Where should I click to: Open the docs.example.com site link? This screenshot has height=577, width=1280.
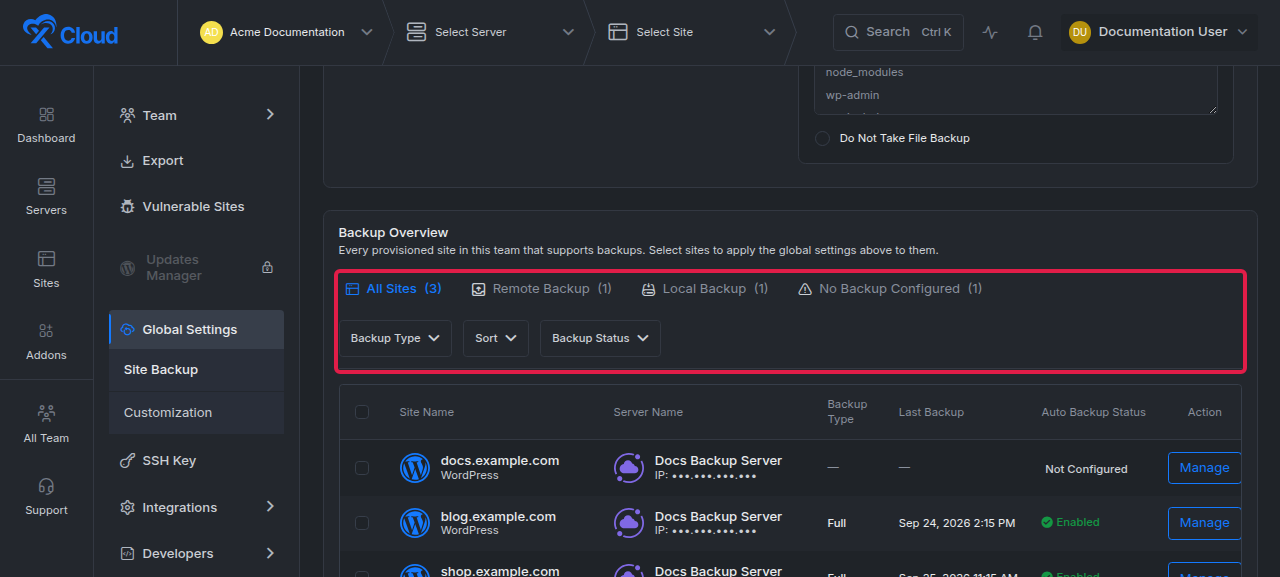tap(500, 461)
